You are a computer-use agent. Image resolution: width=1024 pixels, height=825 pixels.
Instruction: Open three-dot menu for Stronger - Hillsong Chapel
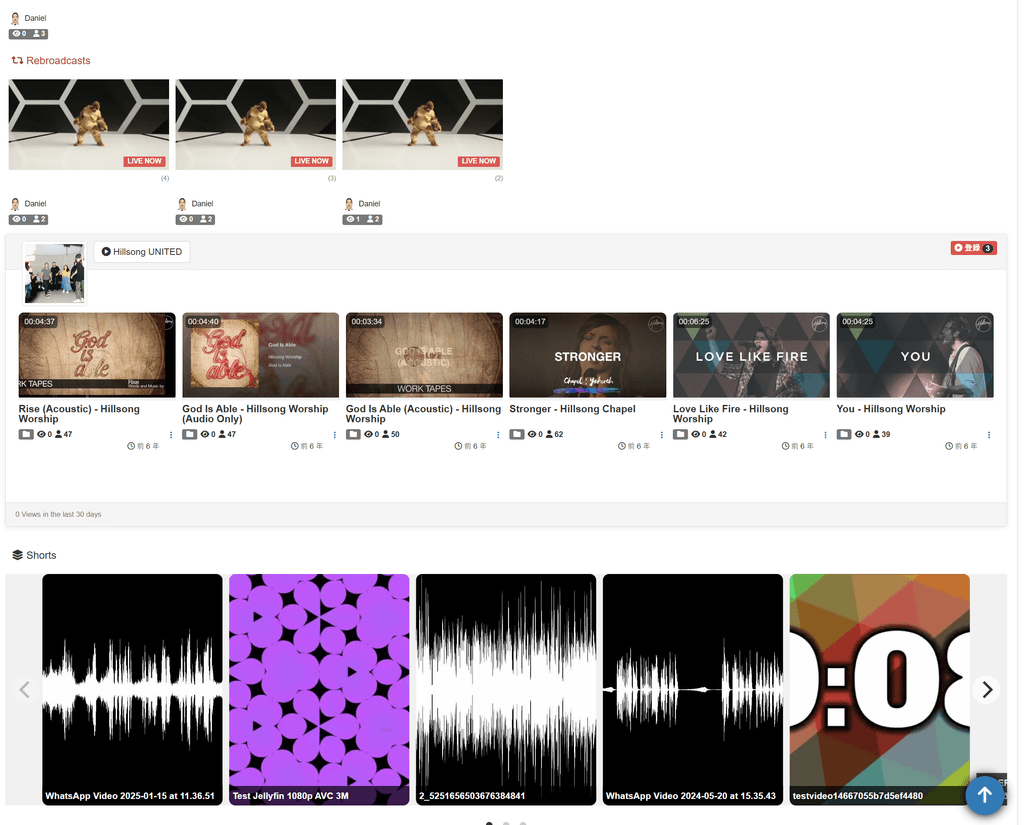pyautogui.click(x=662, y=435)
